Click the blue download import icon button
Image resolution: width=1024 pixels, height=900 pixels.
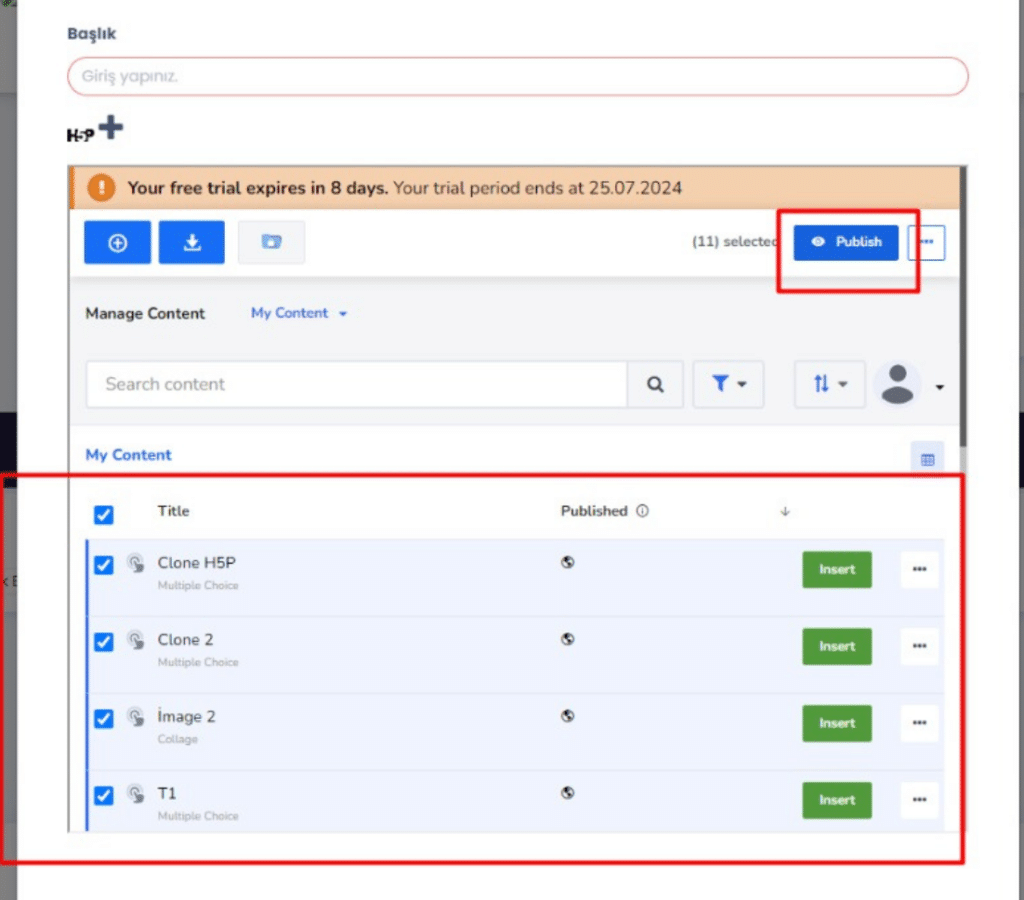(191, 243)
